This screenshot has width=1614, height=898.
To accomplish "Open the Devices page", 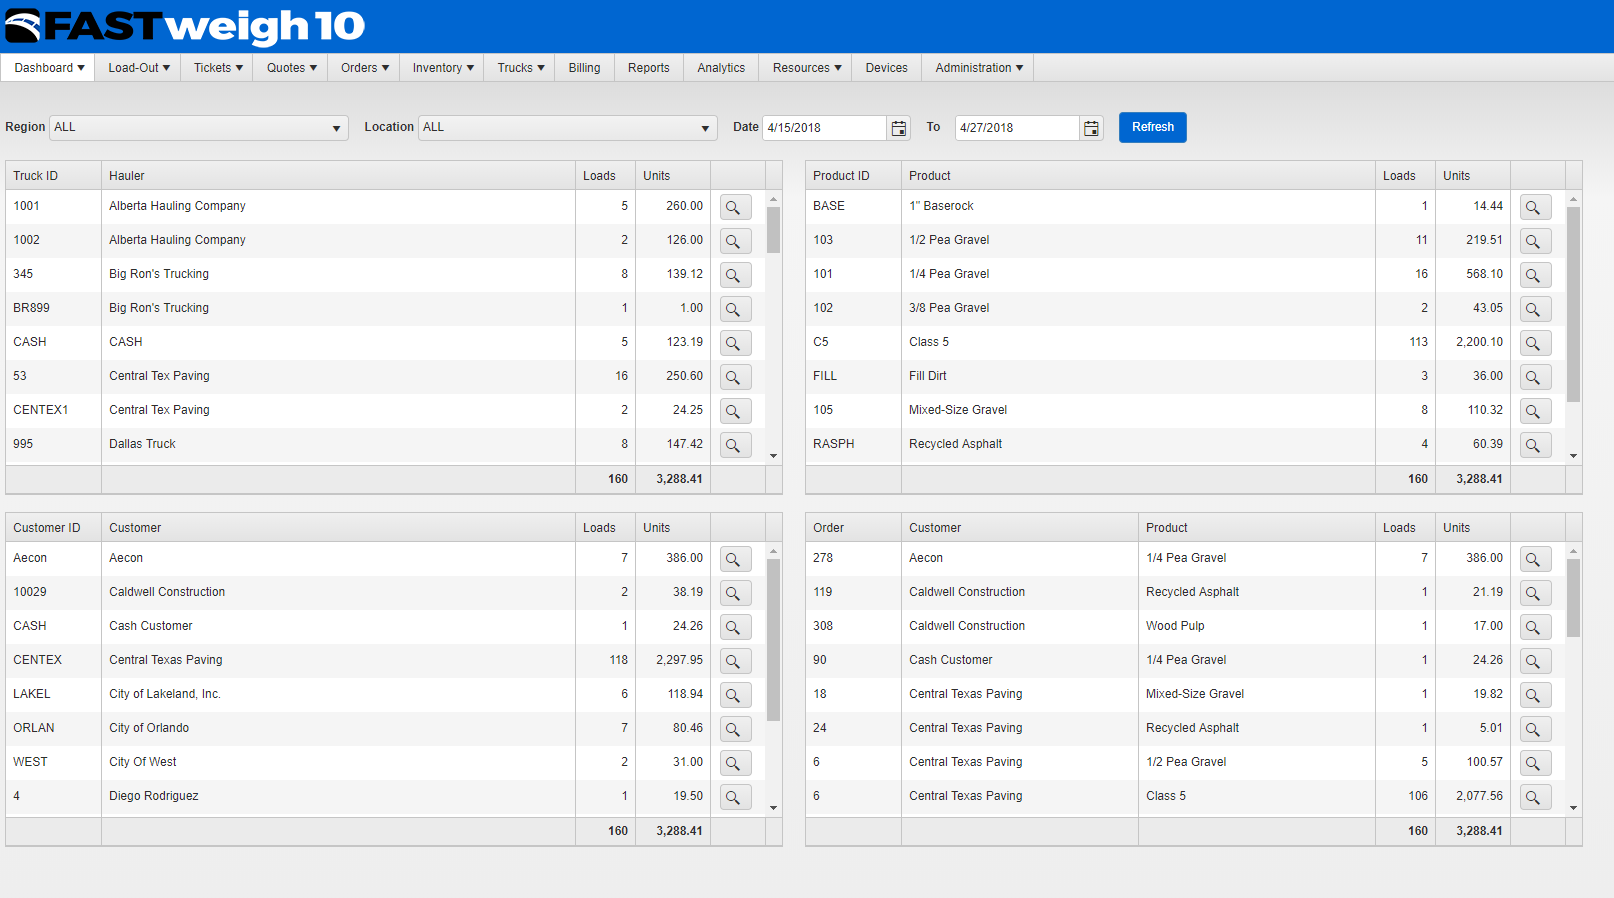I will click(887, 68).
